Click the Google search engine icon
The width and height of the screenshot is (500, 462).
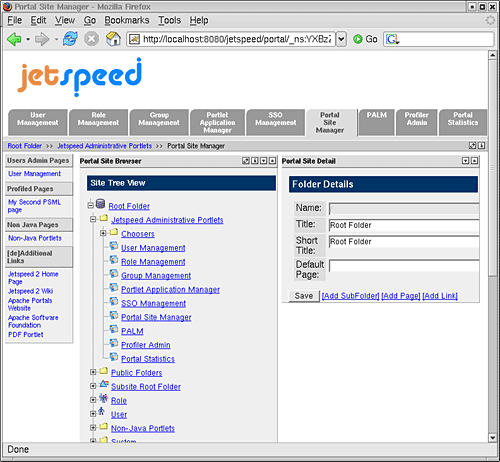coord(392,39)
